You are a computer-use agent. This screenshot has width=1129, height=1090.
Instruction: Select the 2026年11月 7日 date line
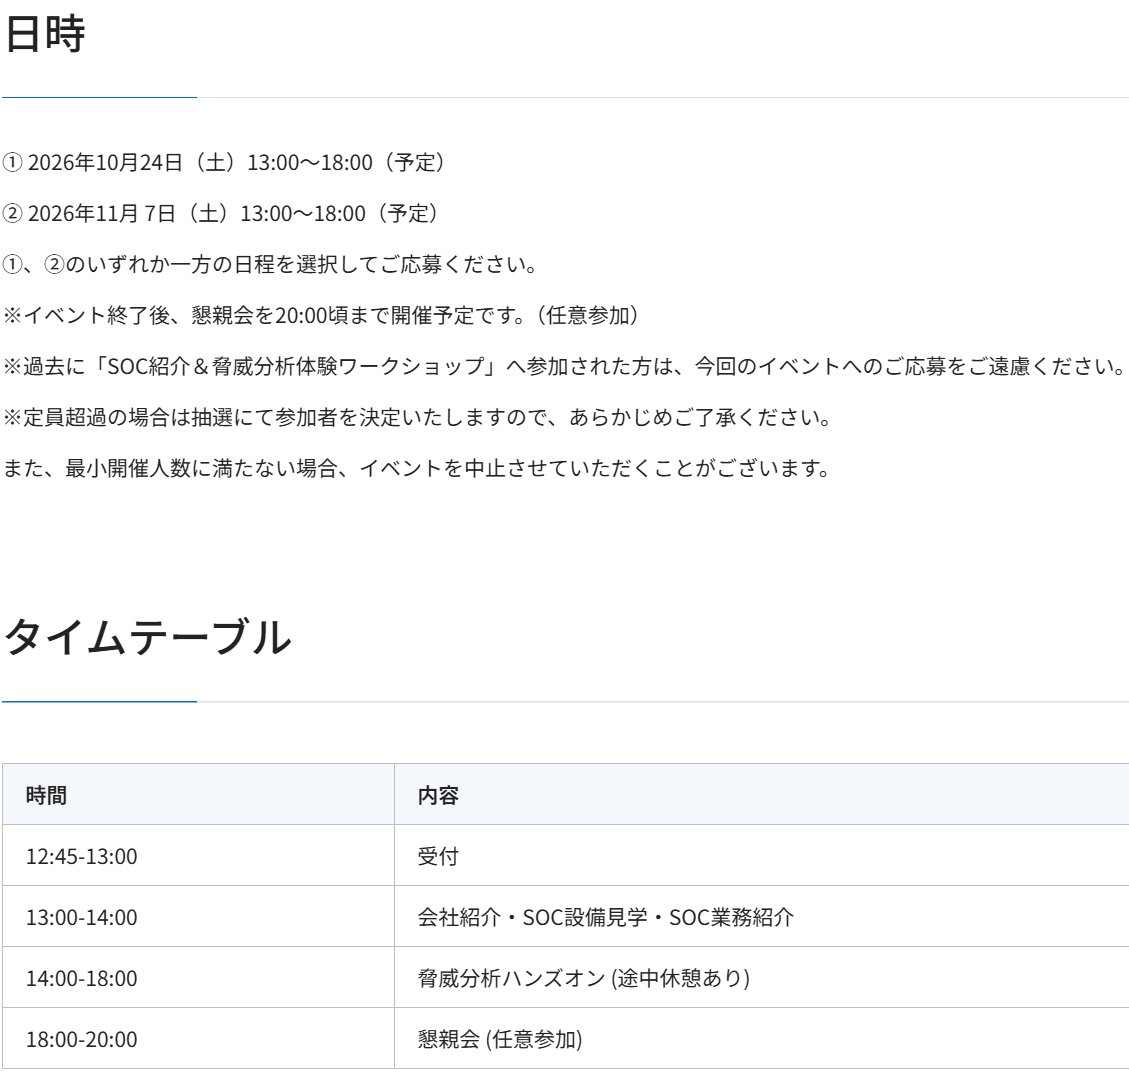click(220, 214)
